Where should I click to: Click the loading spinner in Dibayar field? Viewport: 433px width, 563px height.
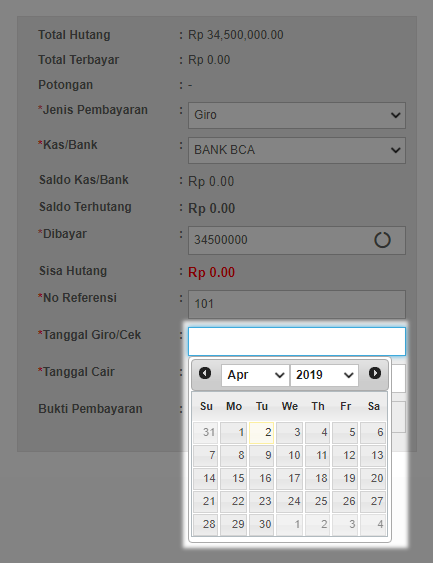click(x=382, y=240)
